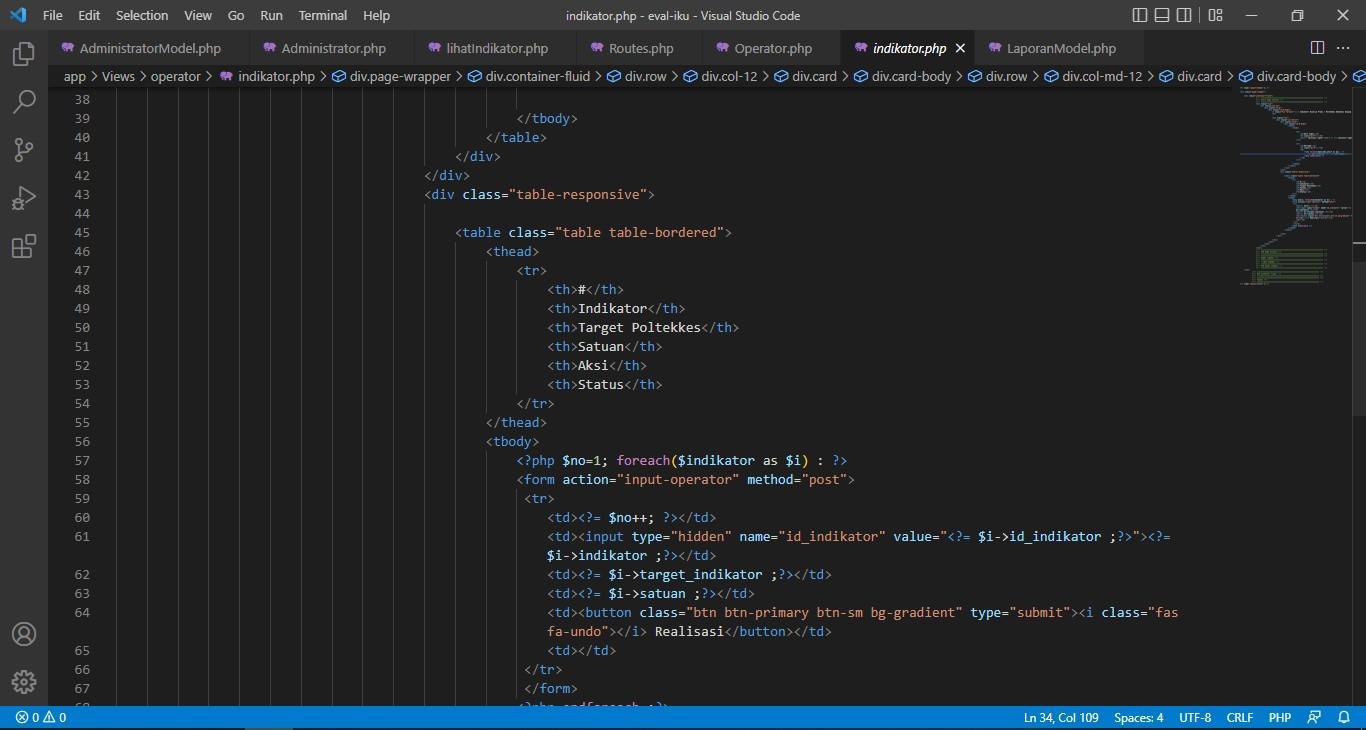Select div.card-body in the breadcrumb path
This screenshot has width=1366, height=730.
pos(910,76)
